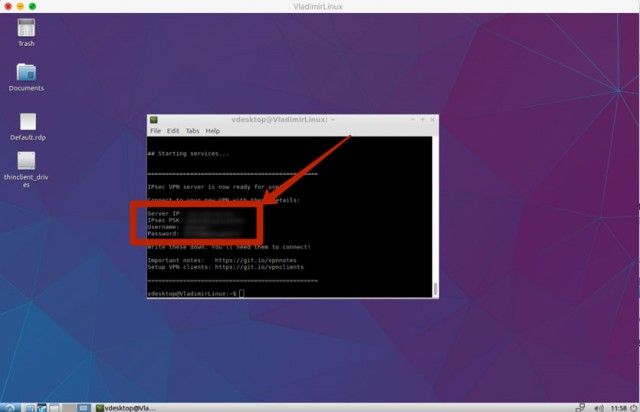Image resolution: width=640 pixels, height=412 pixels.
Task: Open the start menu in taskbar
Action: (x=8, y=407)
